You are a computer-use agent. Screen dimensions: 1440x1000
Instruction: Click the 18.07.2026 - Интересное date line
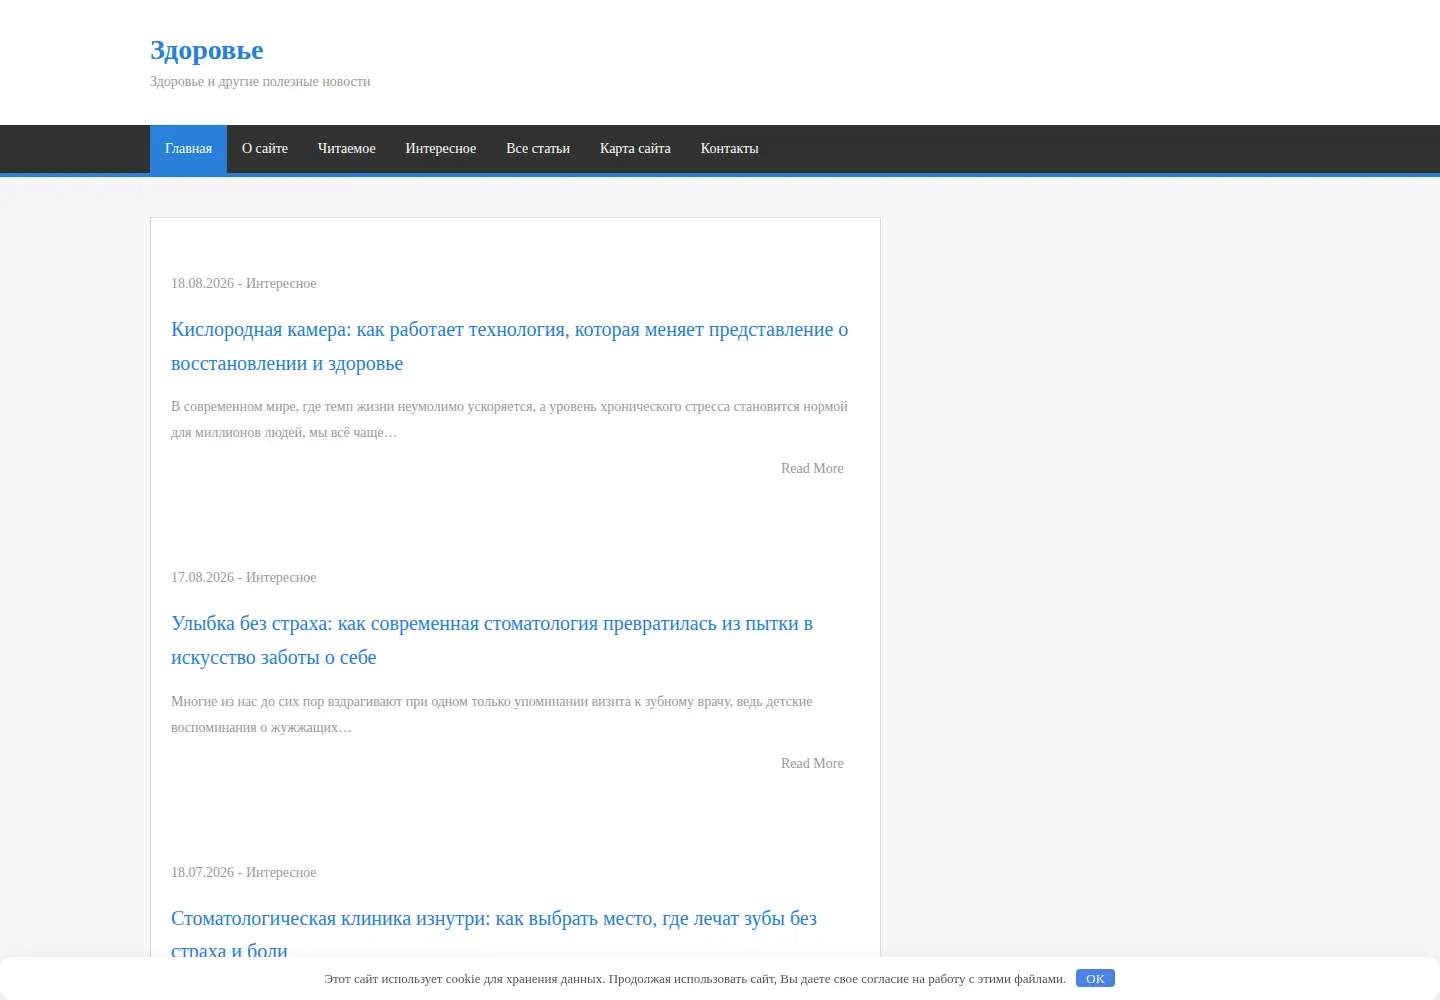(243, 872)
